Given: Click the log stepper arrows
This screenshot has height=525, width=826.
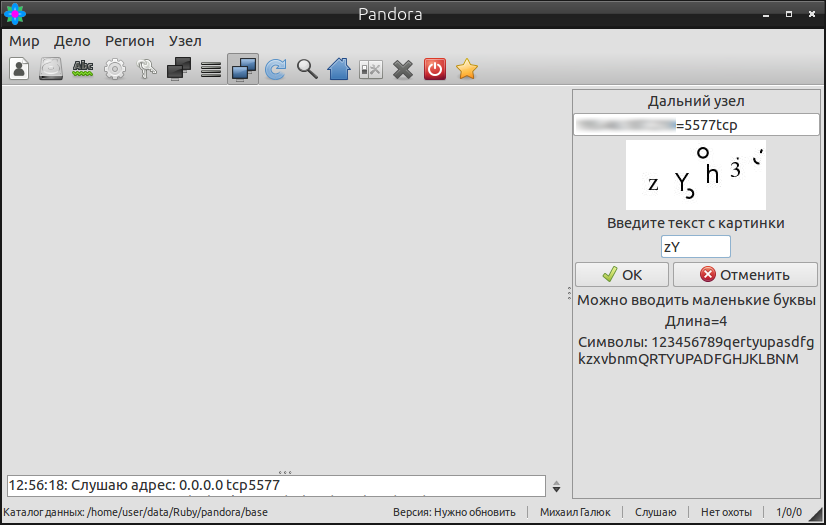Looking at the screenshot, I should (x=556, y=487).
